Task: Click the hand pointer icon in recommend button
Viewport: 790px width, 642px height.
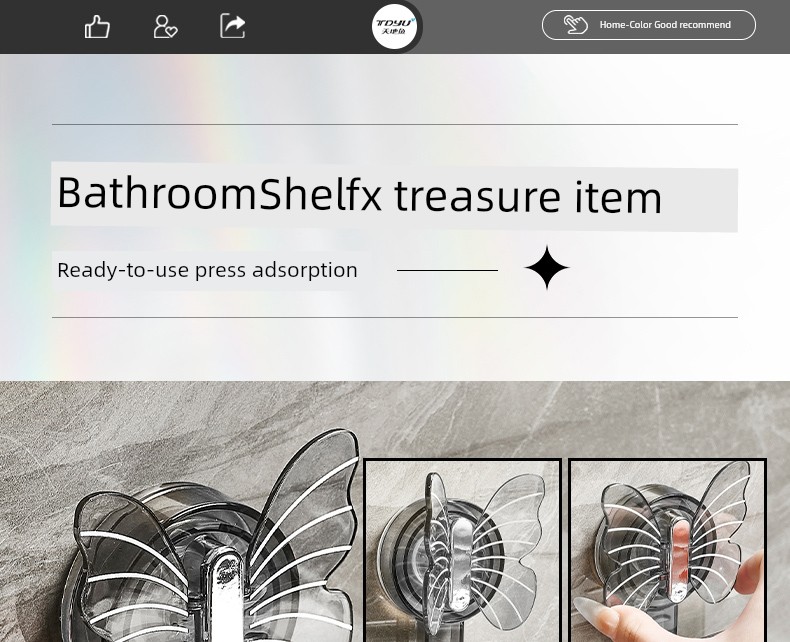Action: click(x=575, y=25)
